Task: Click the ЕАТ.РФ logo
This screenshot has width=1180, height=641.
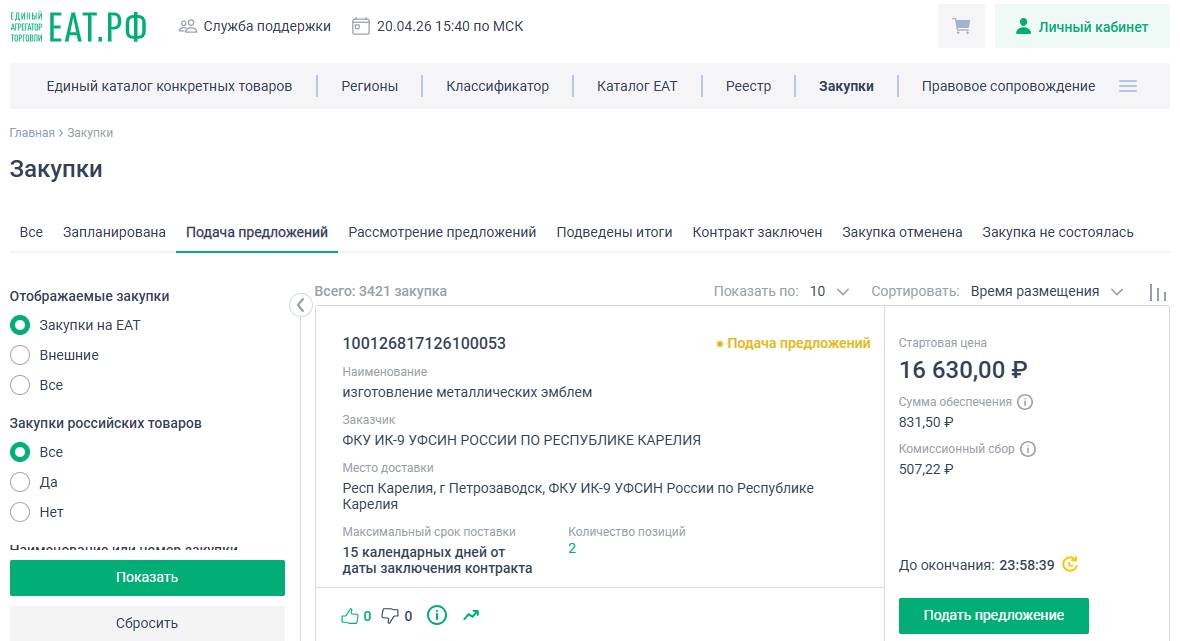Action: pyautogui.click(x=78, y=27)
